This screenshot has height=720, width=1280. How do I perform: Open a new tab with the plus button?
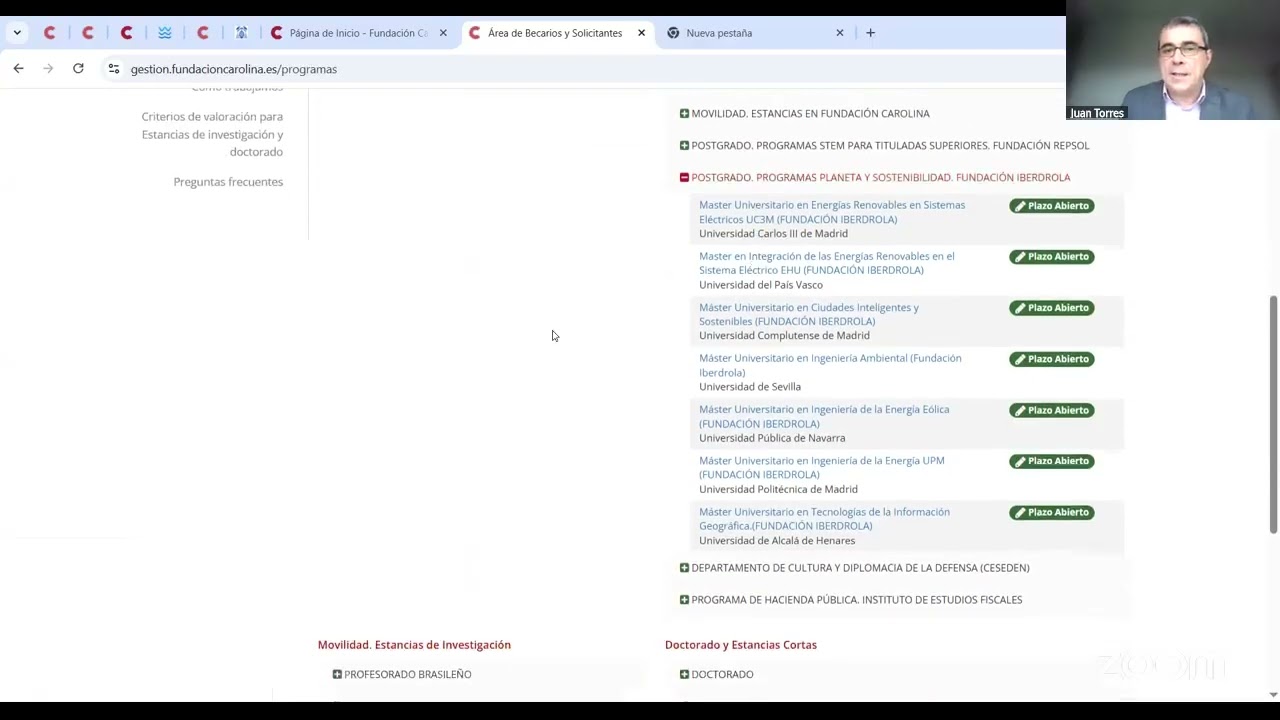click(870, 33)
